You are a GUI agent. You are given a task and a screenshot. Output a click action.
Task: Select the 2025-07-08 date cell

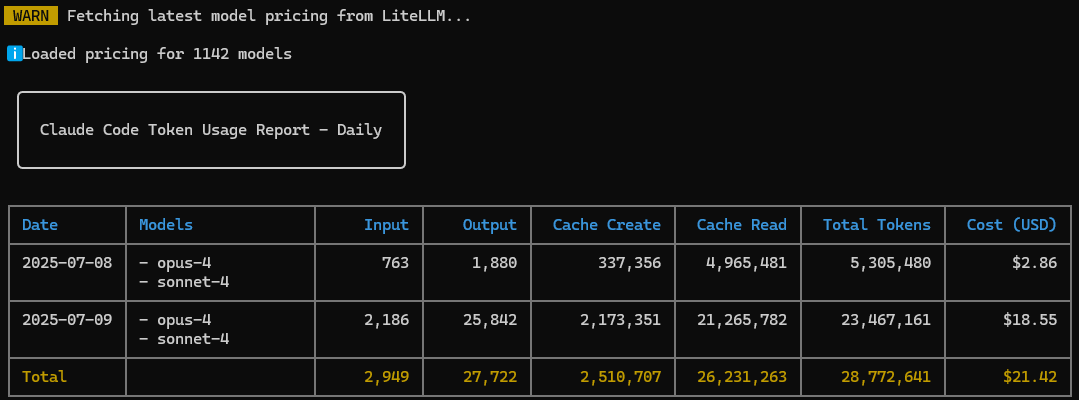[67, 262]
